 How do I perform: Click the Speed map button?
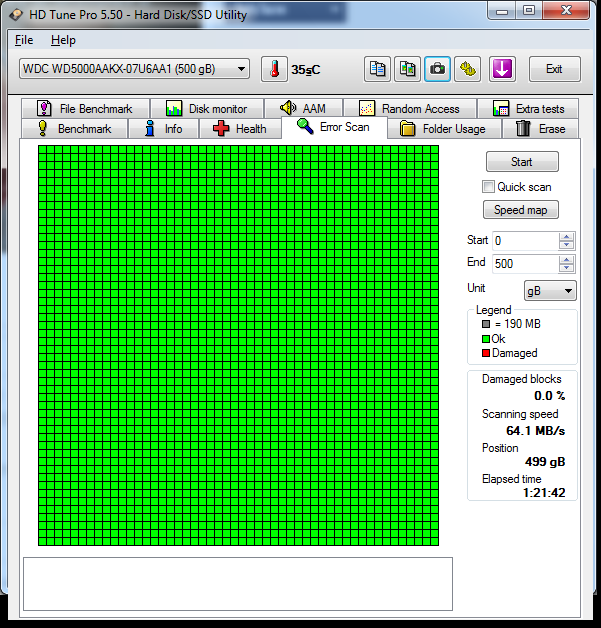[x=521, y=210]
